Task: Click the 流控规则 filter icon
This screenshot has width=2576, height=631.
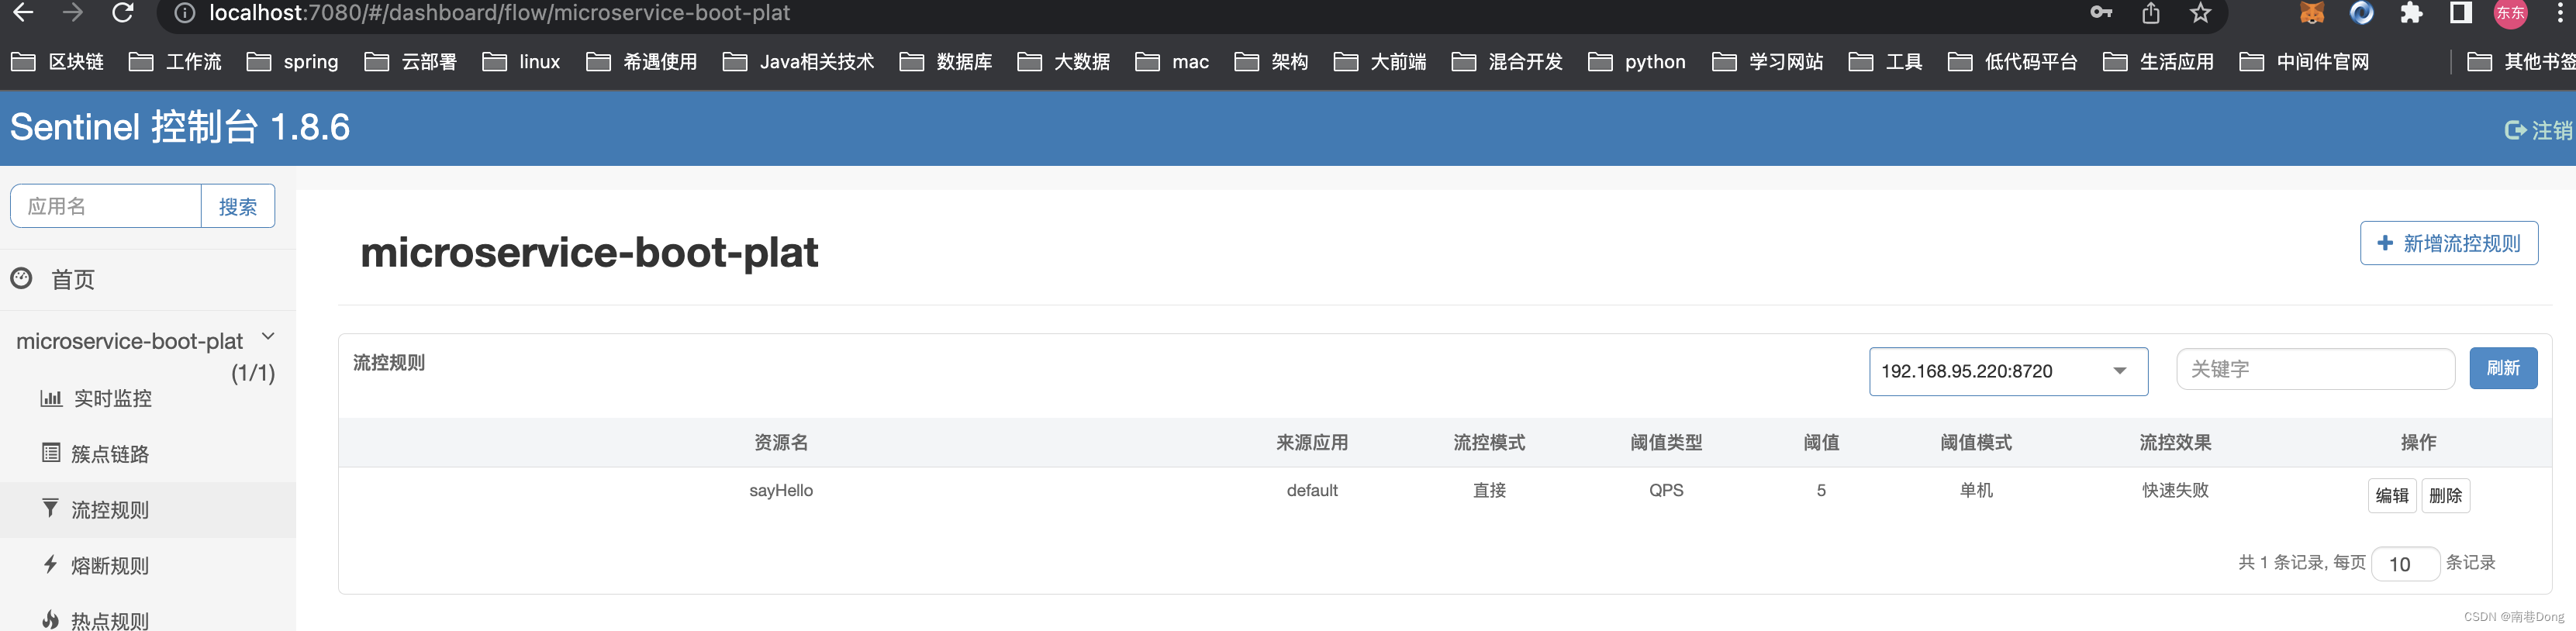Action: point(50,508)
